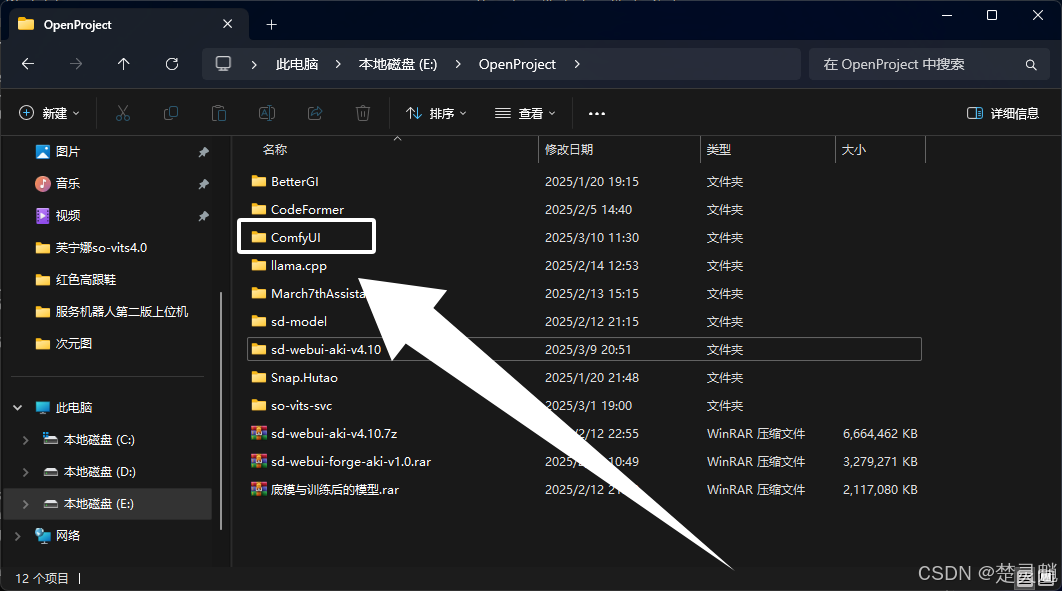The height and width of the screenshot is (591, 1062).
Task: Open the 新建 new item menu
Action: pyautogui.click(x=49, y=113)
